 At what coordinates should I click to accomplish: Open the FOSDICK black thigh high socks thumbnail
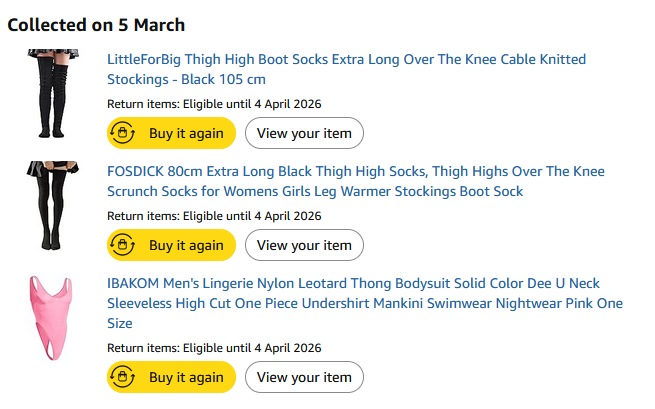coord(53,206)
